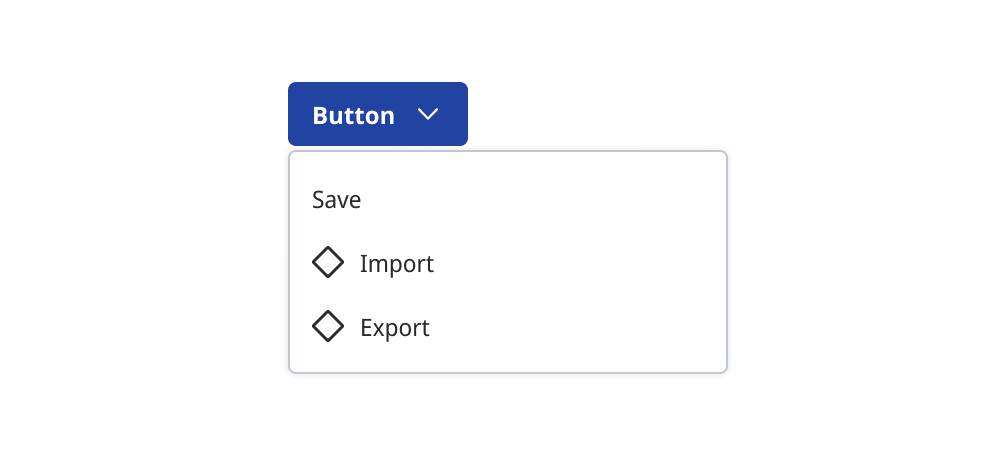984x464 pixels.
Task: Close the open menu with the down arrow
Action: point(428,115)
